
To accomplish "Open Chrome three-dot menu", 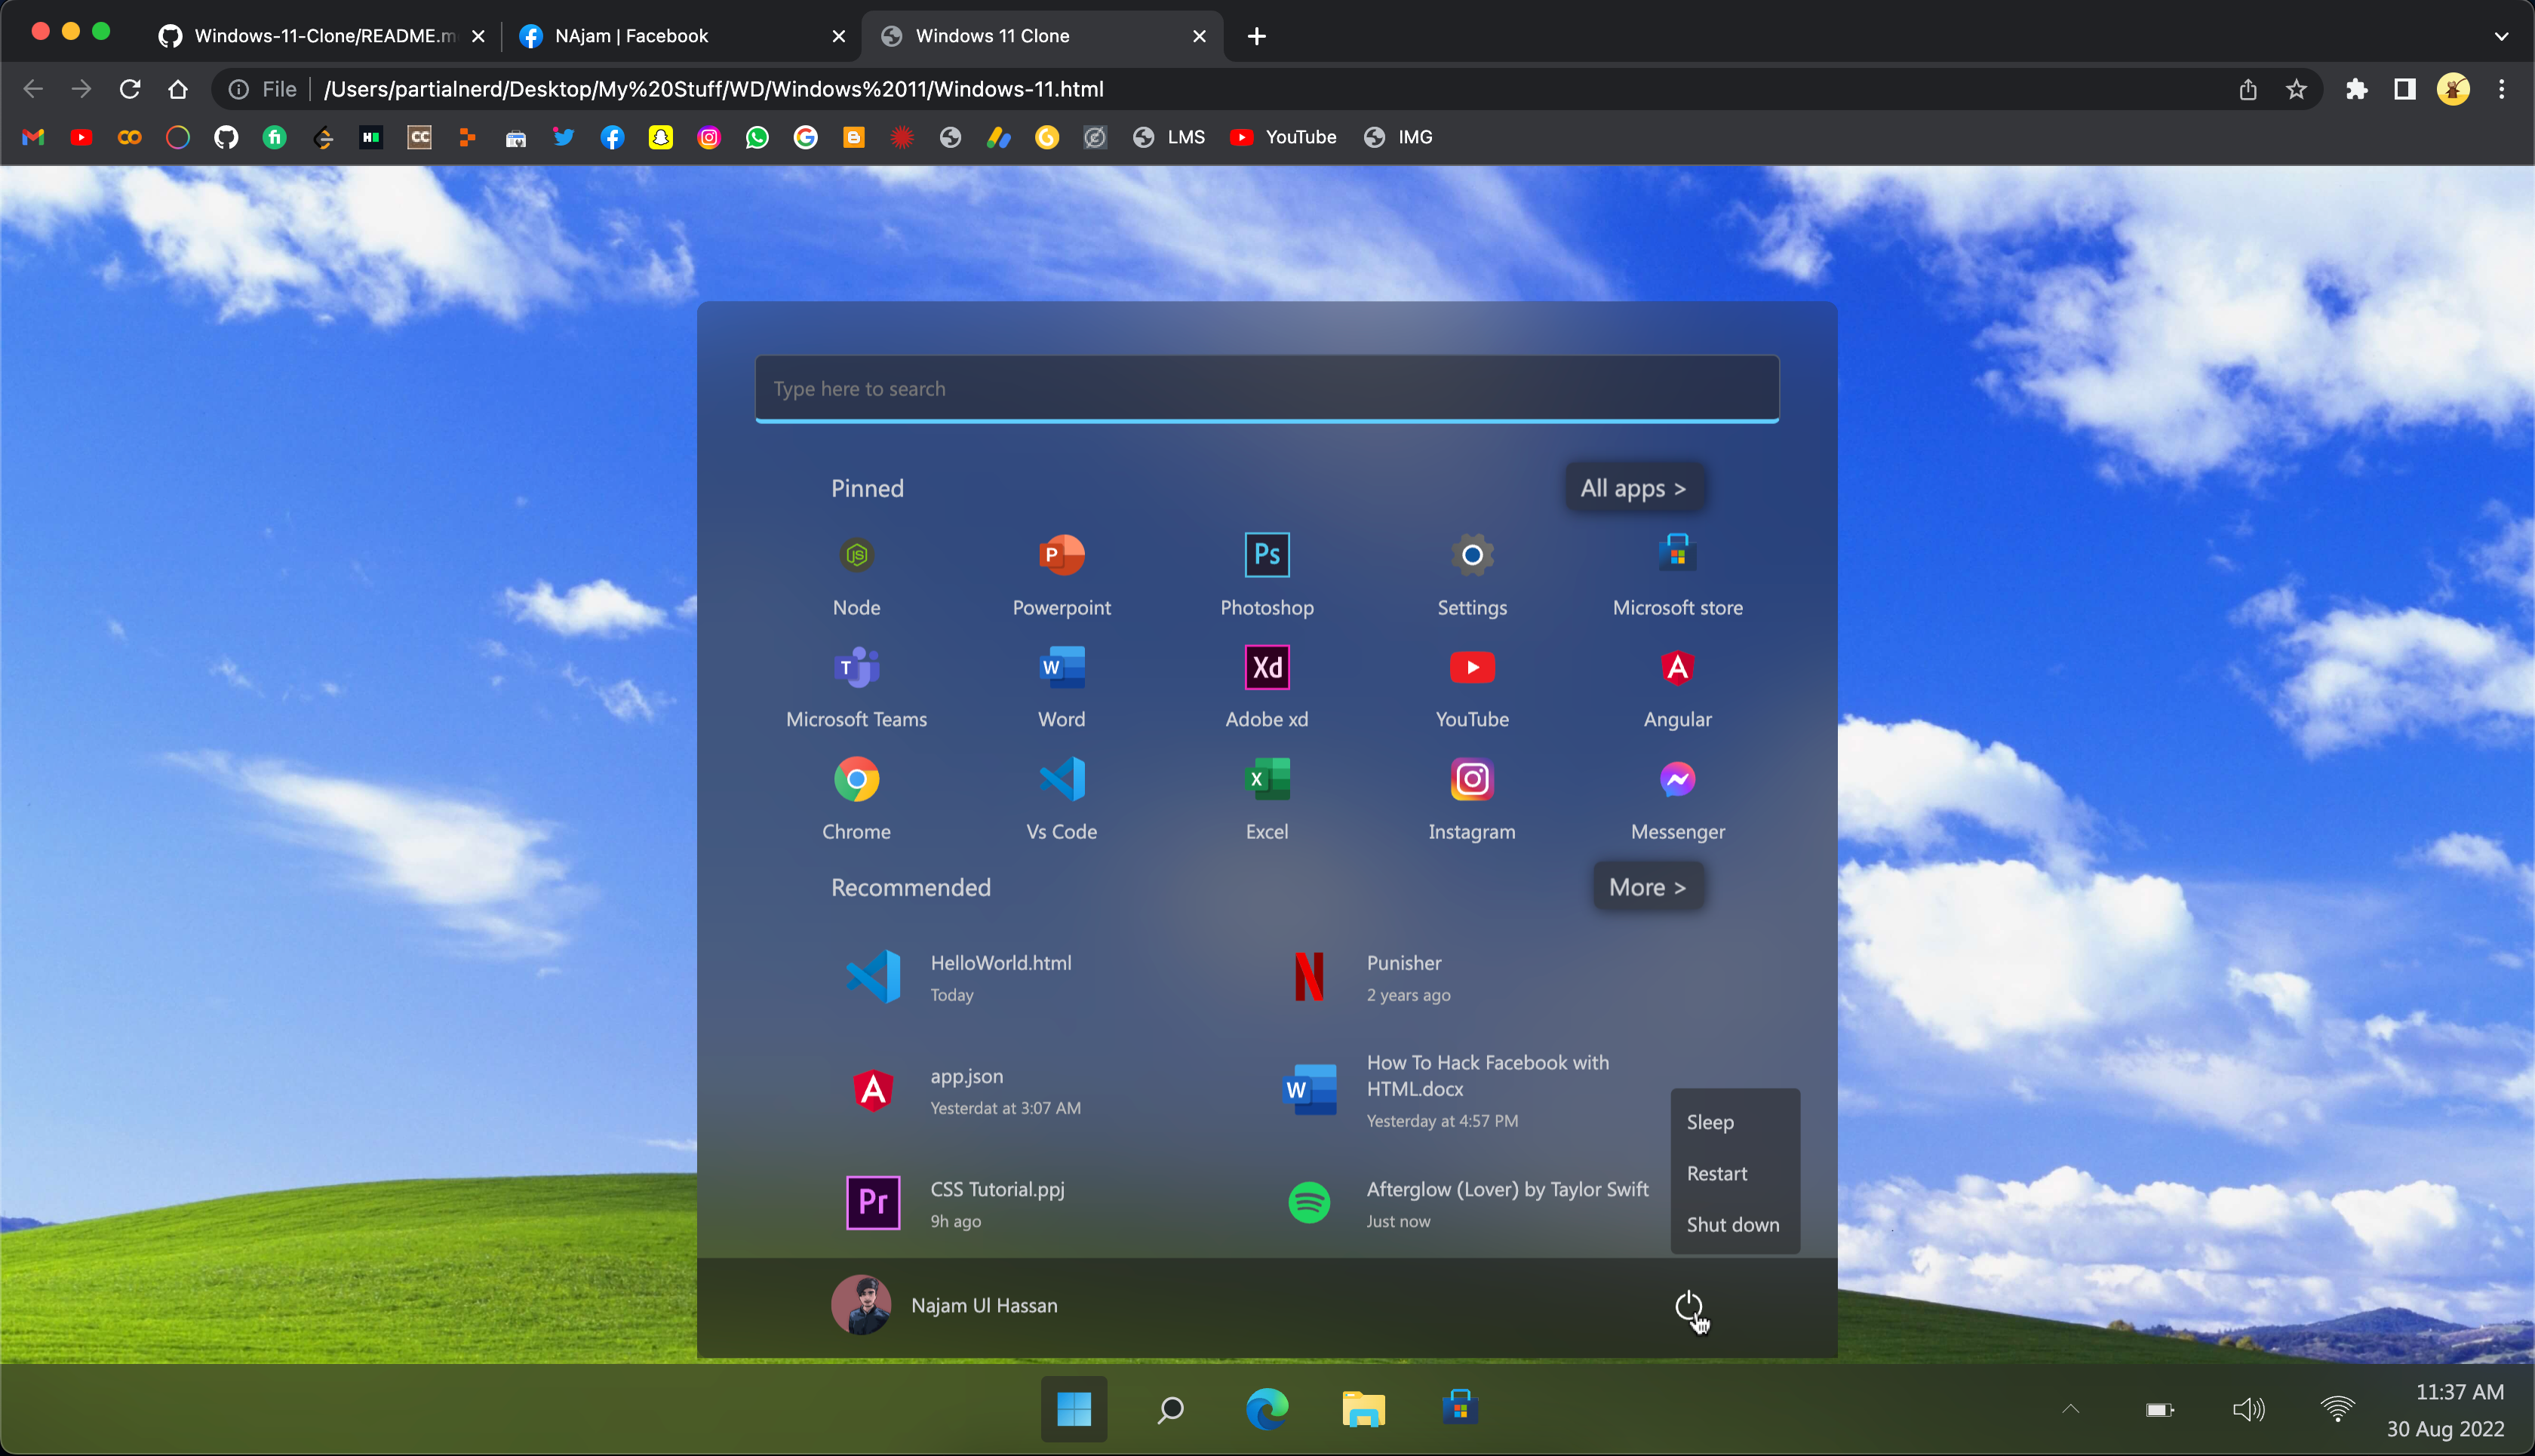I will (2502, 89).
